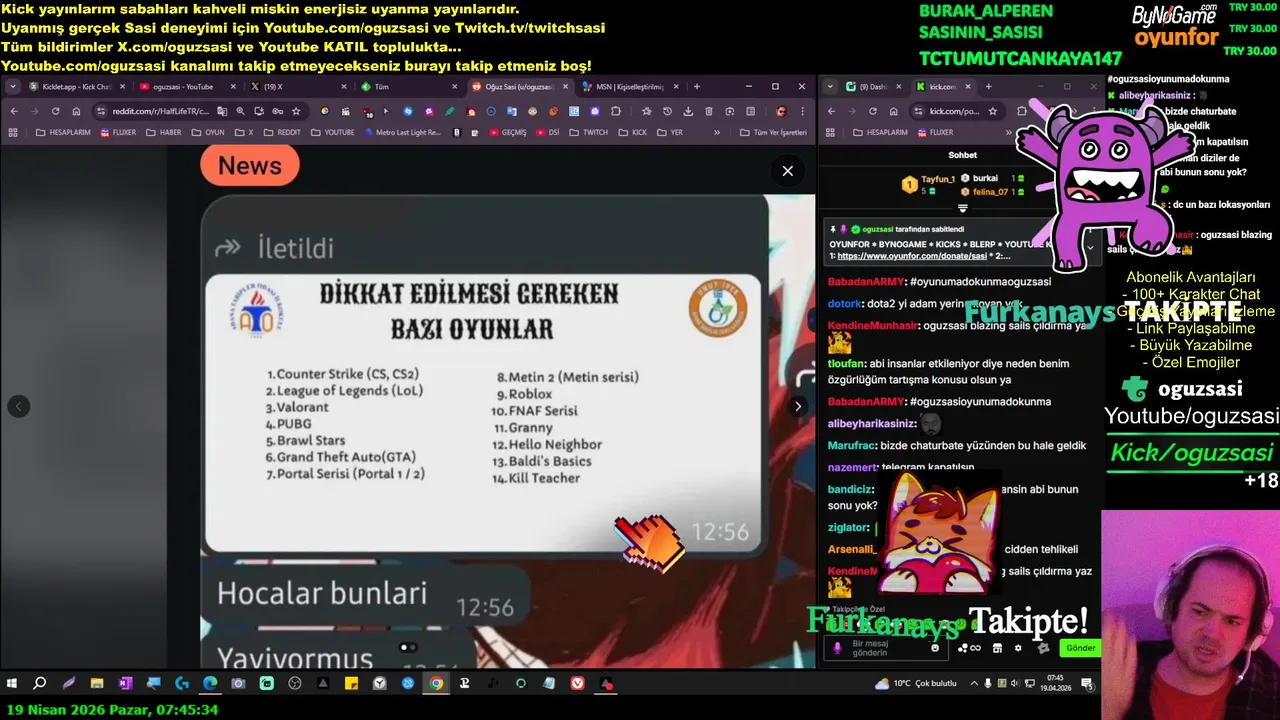Screen dimensions: 1280x720
Task: Open Google Chrome from taskbar
Action: [x=436, y=684]
